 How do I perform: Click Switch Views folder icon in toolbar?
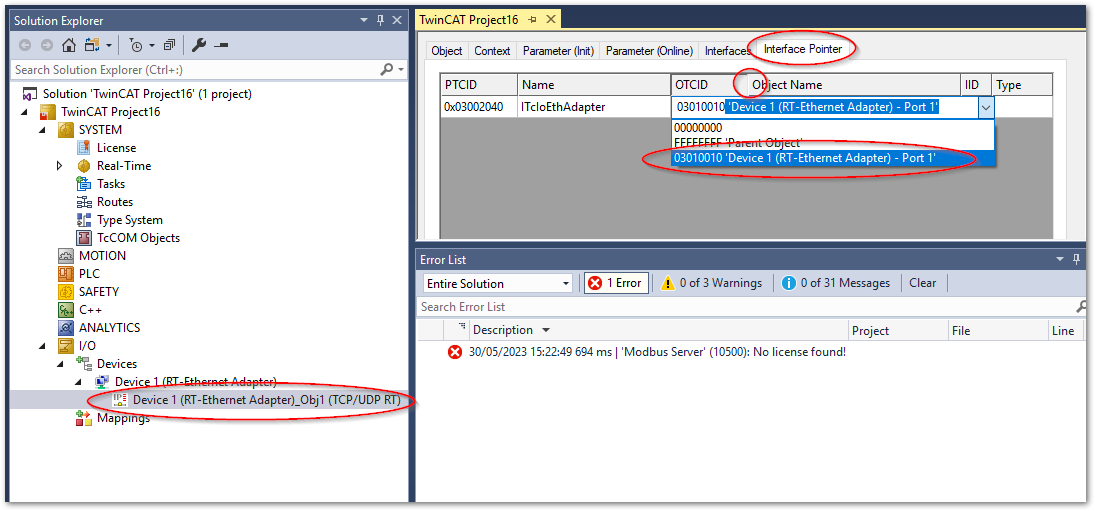pyautogui.click(x=91, y=45)
